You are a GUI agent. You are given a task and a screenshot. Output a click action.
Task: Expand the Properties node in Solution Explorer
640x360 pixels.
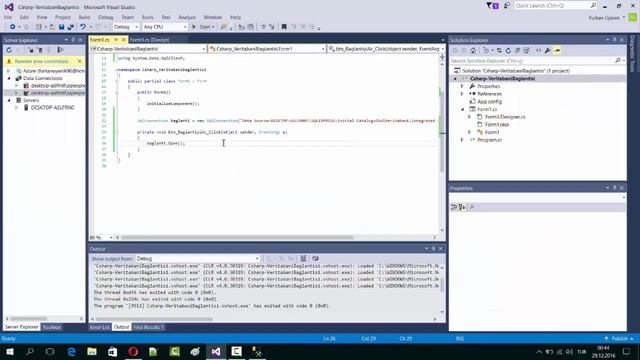[x=462, y=86]
